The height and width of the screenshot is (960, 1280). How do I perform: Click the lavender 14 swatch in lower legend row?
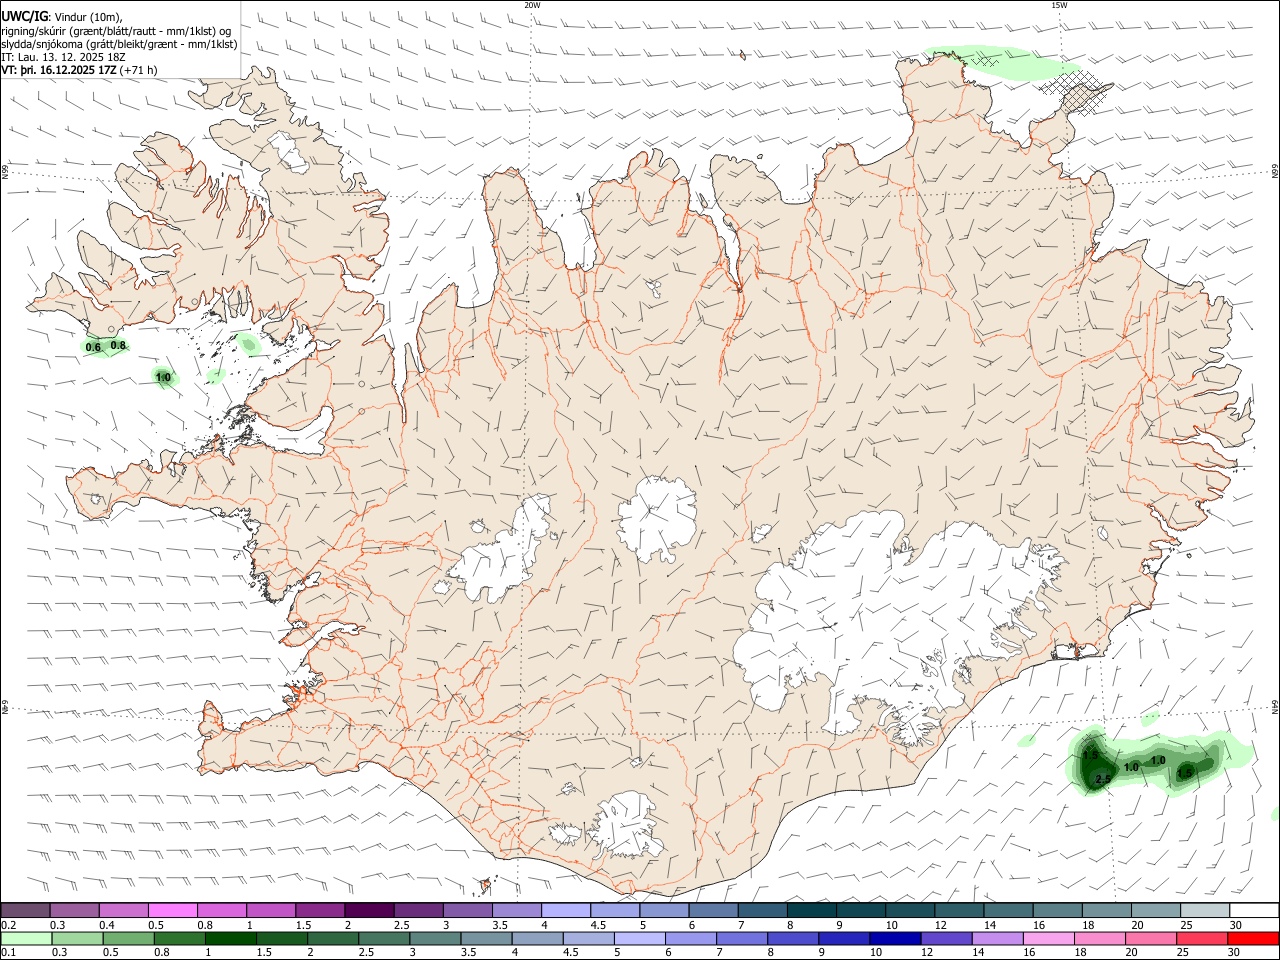997,938
